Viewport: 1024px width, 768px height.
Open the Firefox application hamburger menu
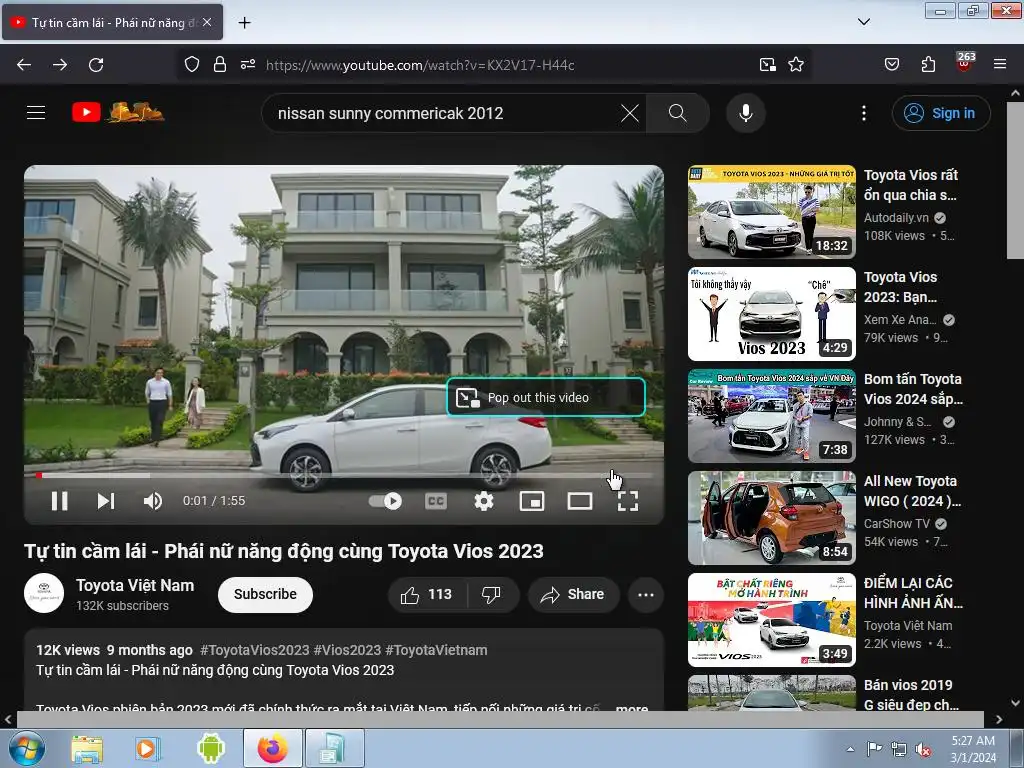pos(1000,65)
